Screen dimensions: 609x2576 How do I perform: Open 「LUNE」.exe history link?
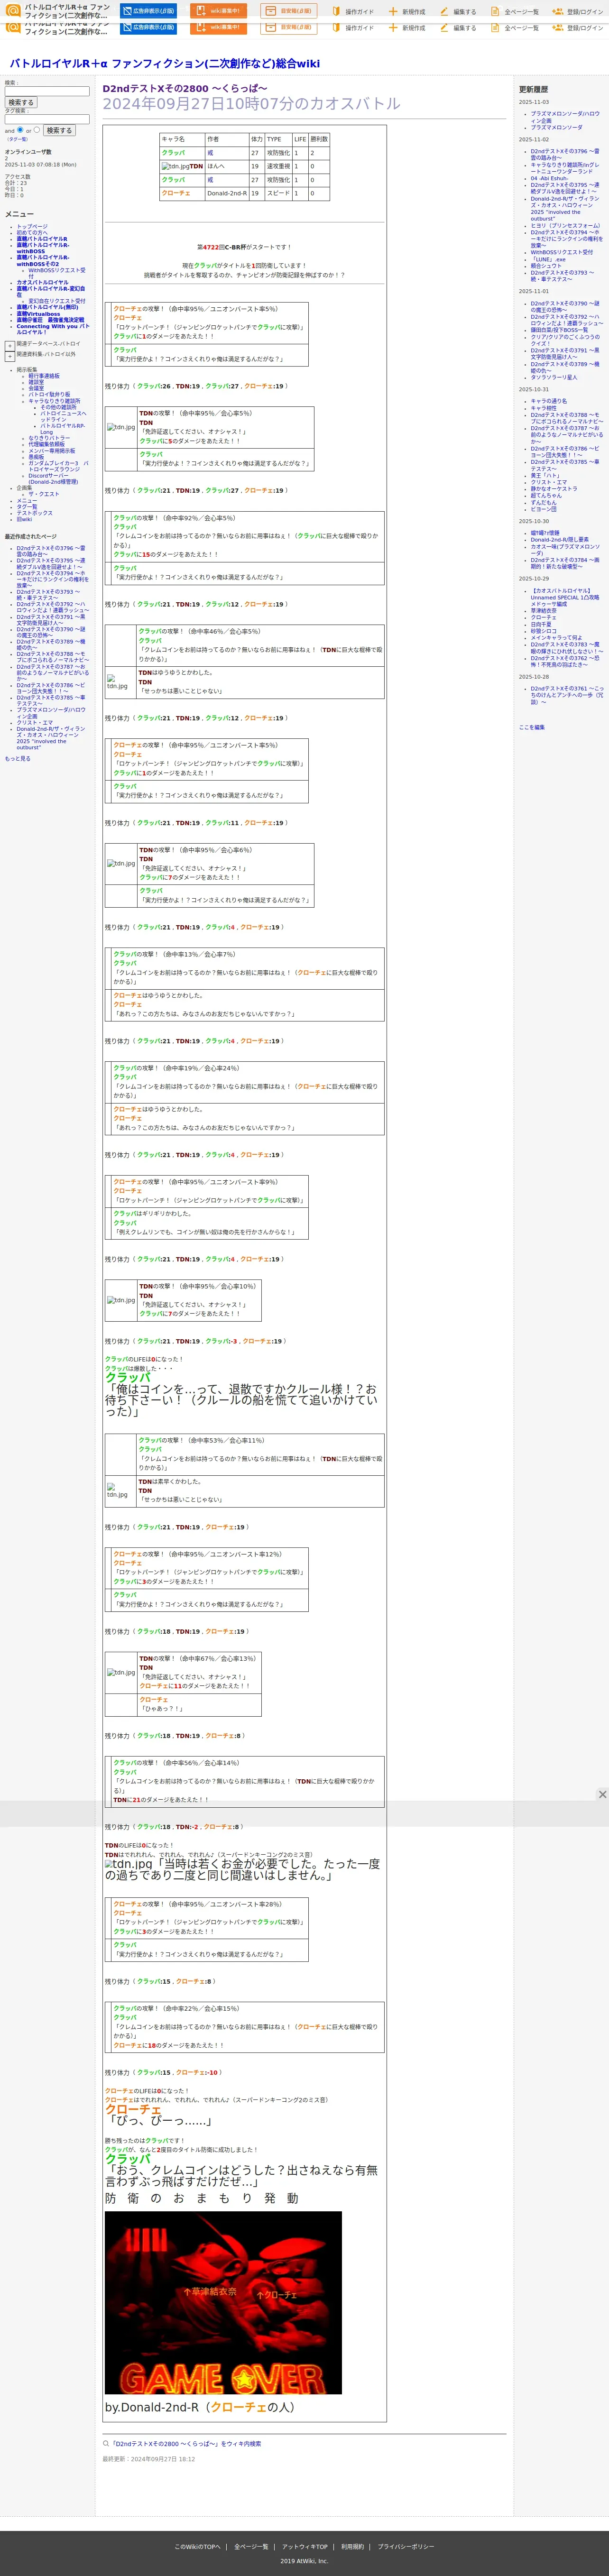pyautogui.click(x=548, y=259)
